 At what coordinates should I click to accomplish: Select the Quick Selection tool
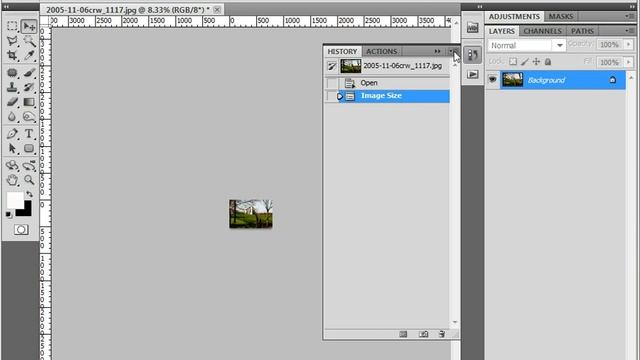29,41
